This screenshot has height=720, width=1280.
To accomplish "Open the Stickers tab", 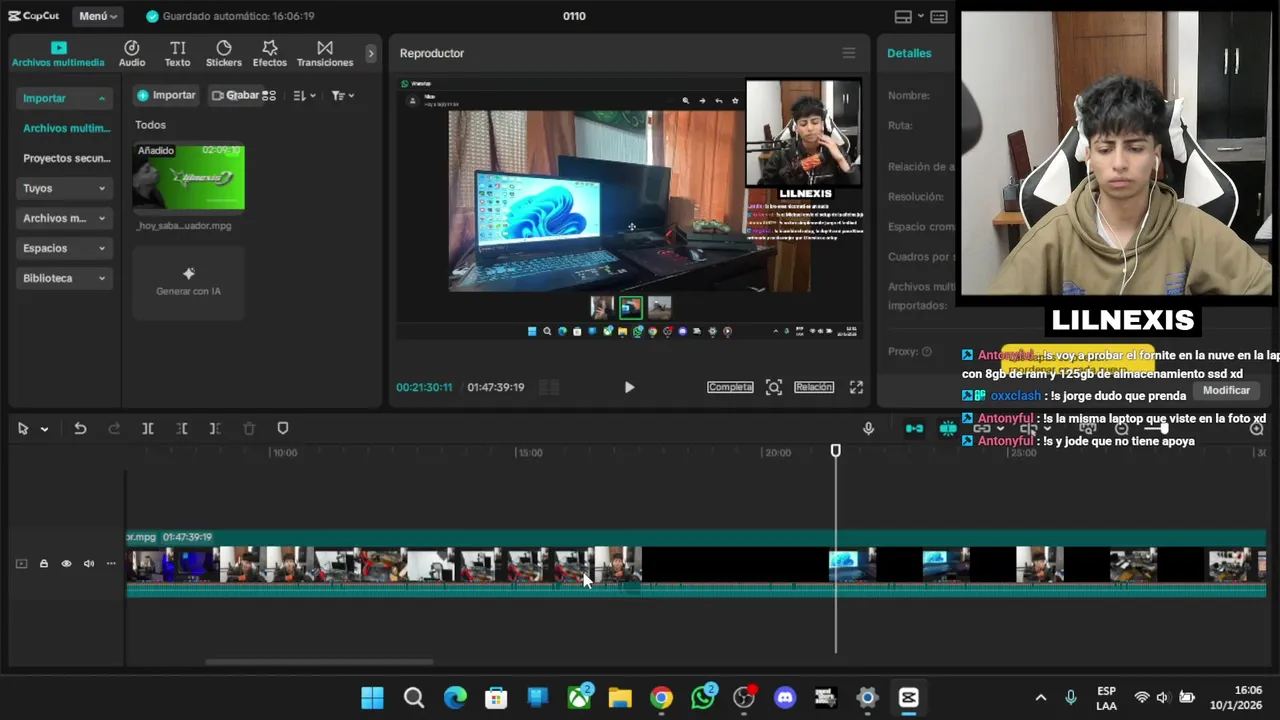I will click(x=224, y=55).
